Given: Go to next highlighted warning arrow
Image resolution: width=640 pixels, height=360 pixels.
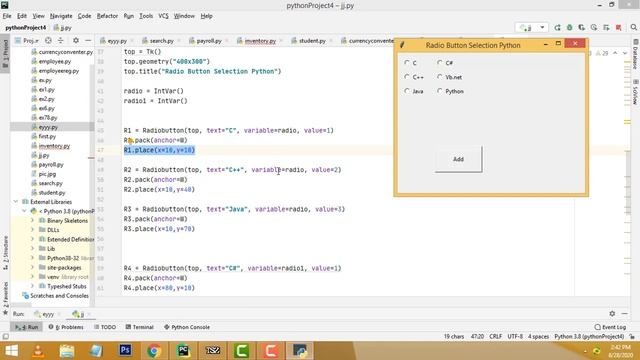Looking at the screenshot, I should pos(625,53).
